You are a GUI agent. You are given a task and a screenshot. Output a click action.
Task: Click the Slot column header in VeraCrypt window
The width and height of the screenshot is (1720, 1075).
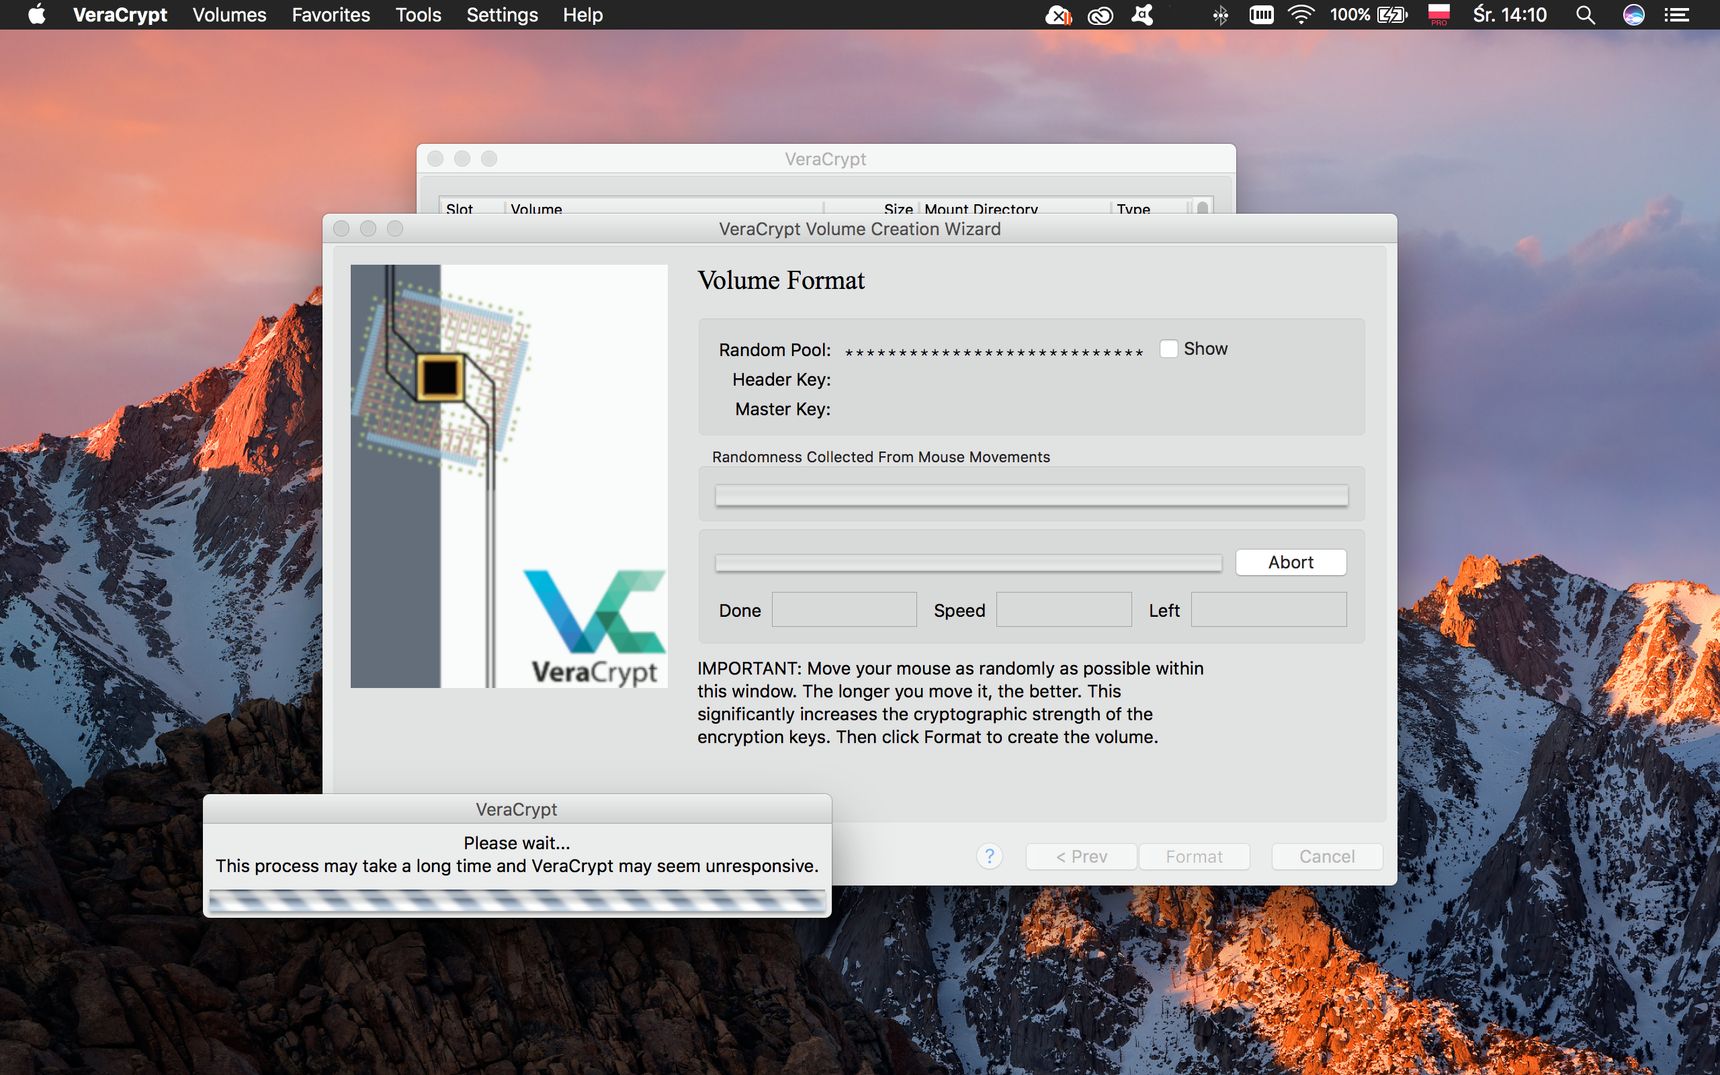tap(460, 208)
